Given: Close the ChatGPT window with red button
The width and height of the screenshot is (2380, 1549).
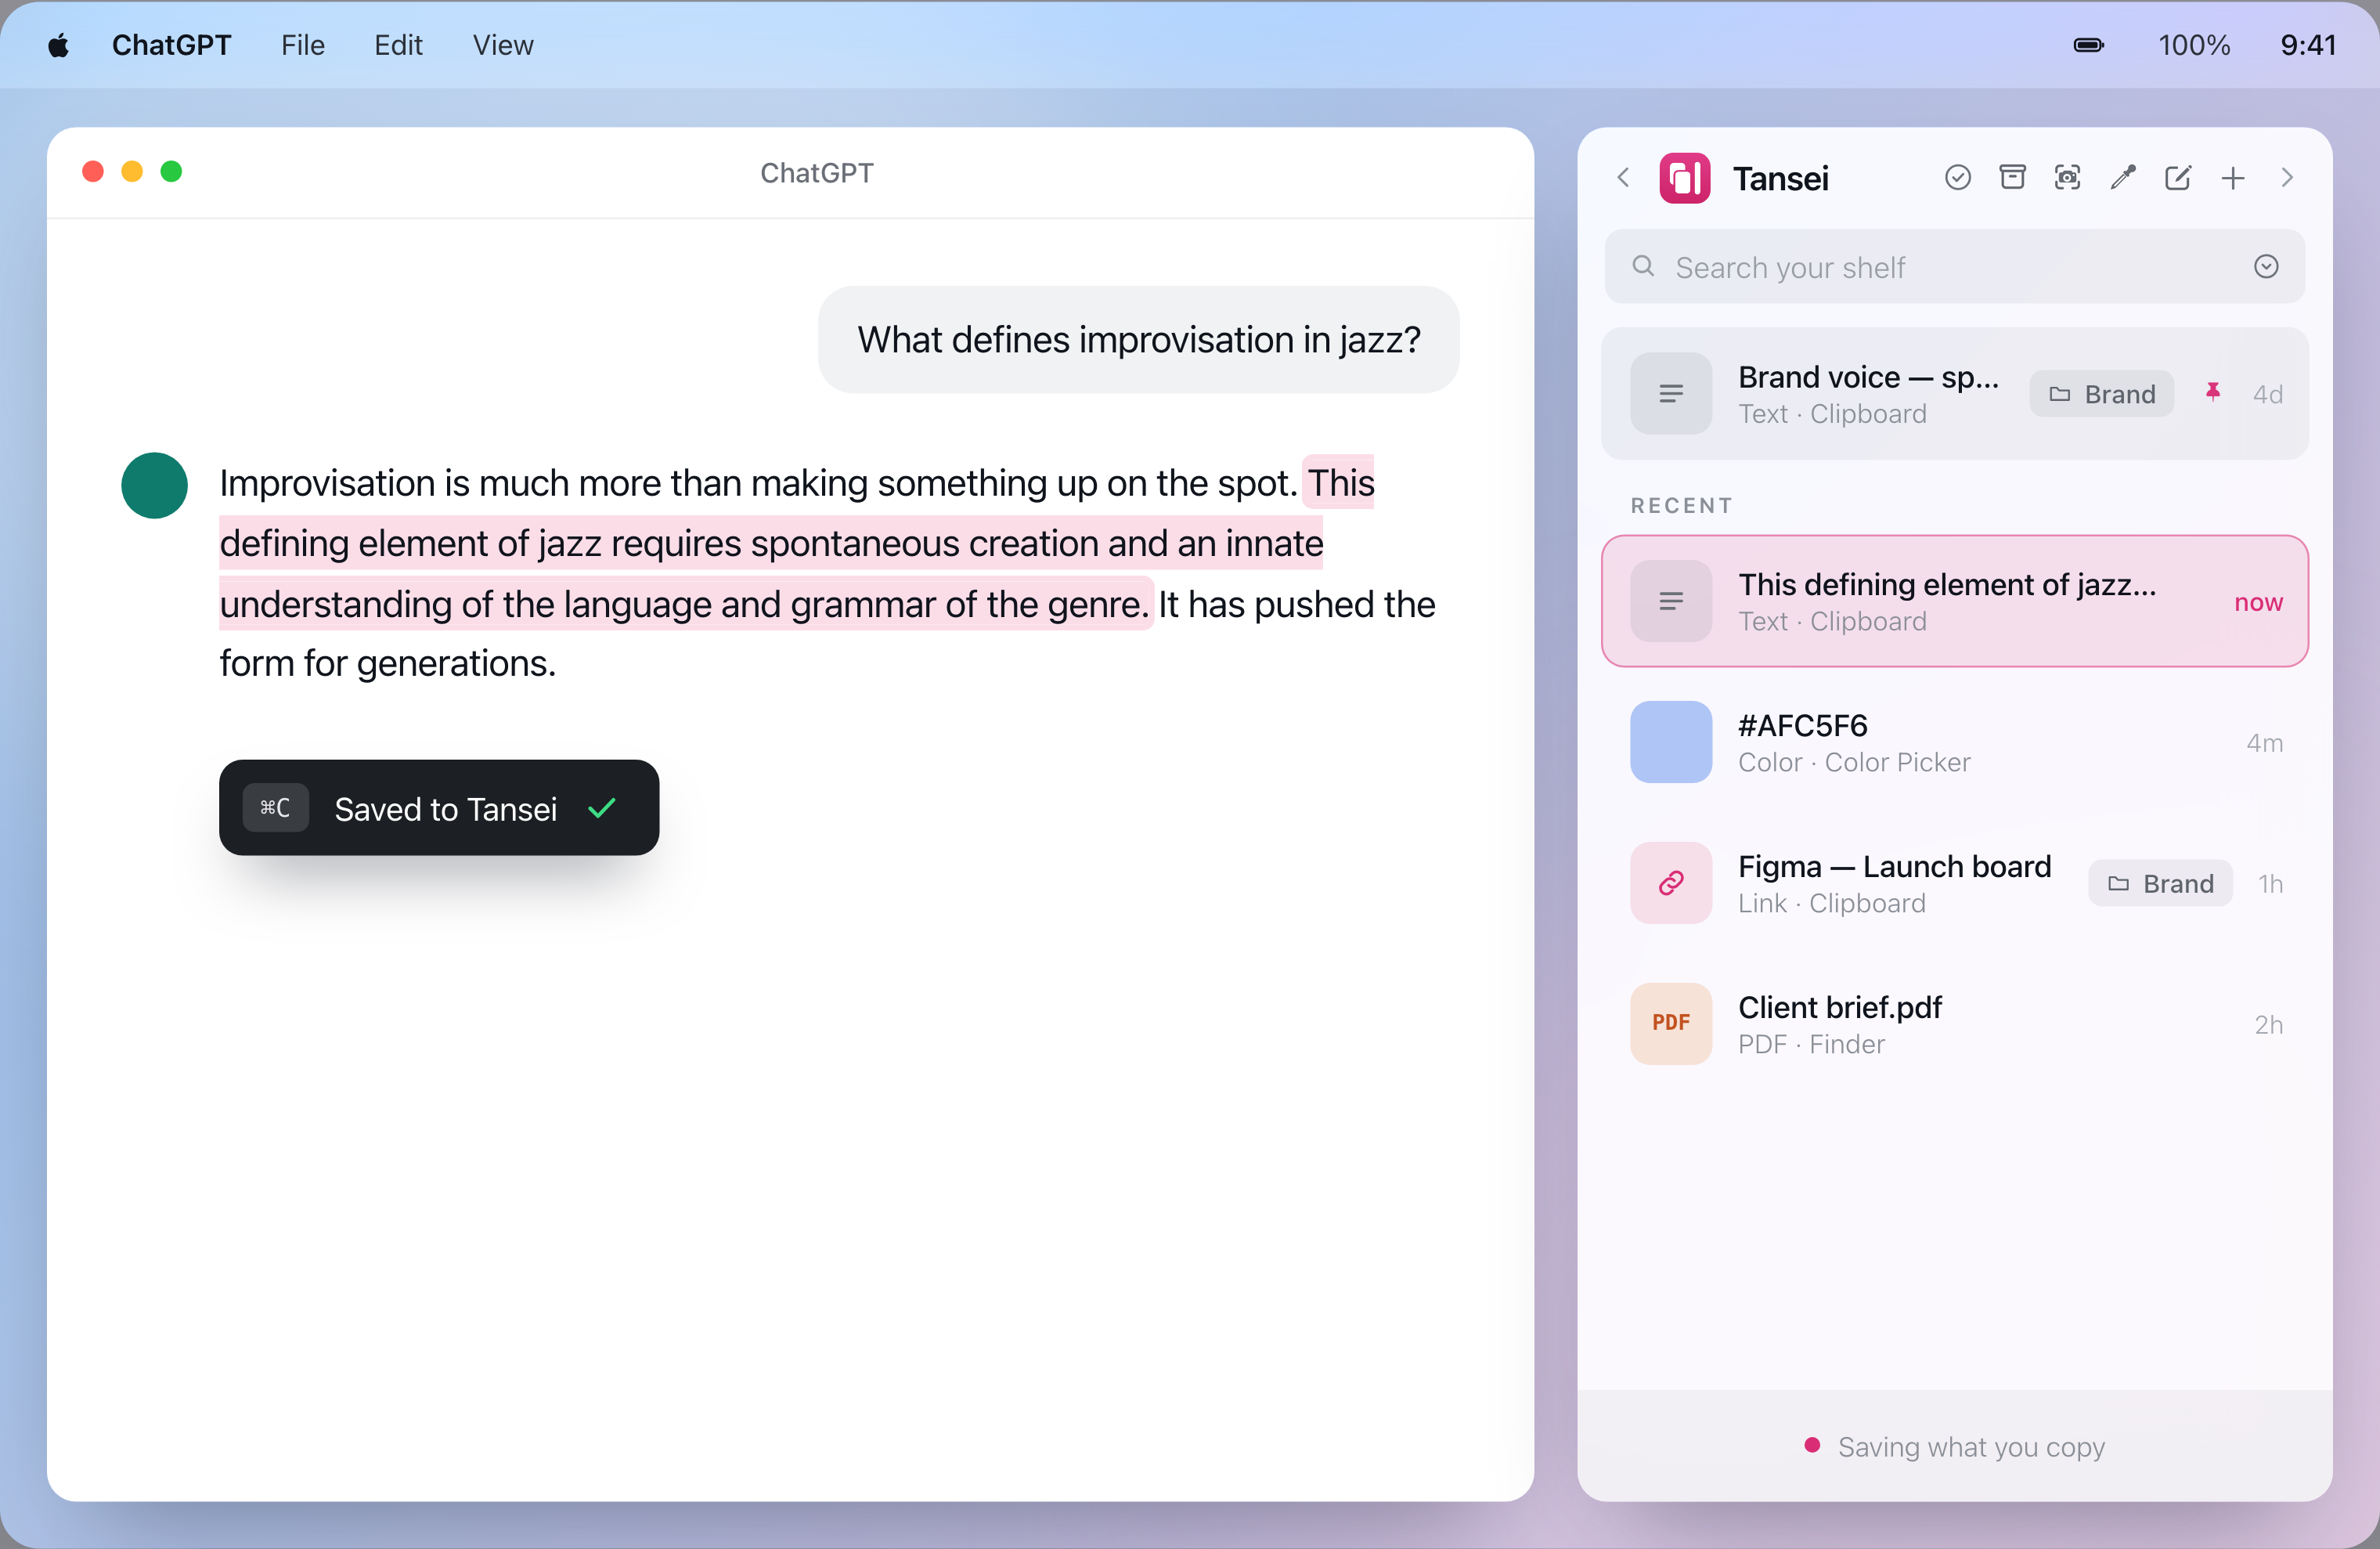Looking at the screenshot, I should coord(93,172).
